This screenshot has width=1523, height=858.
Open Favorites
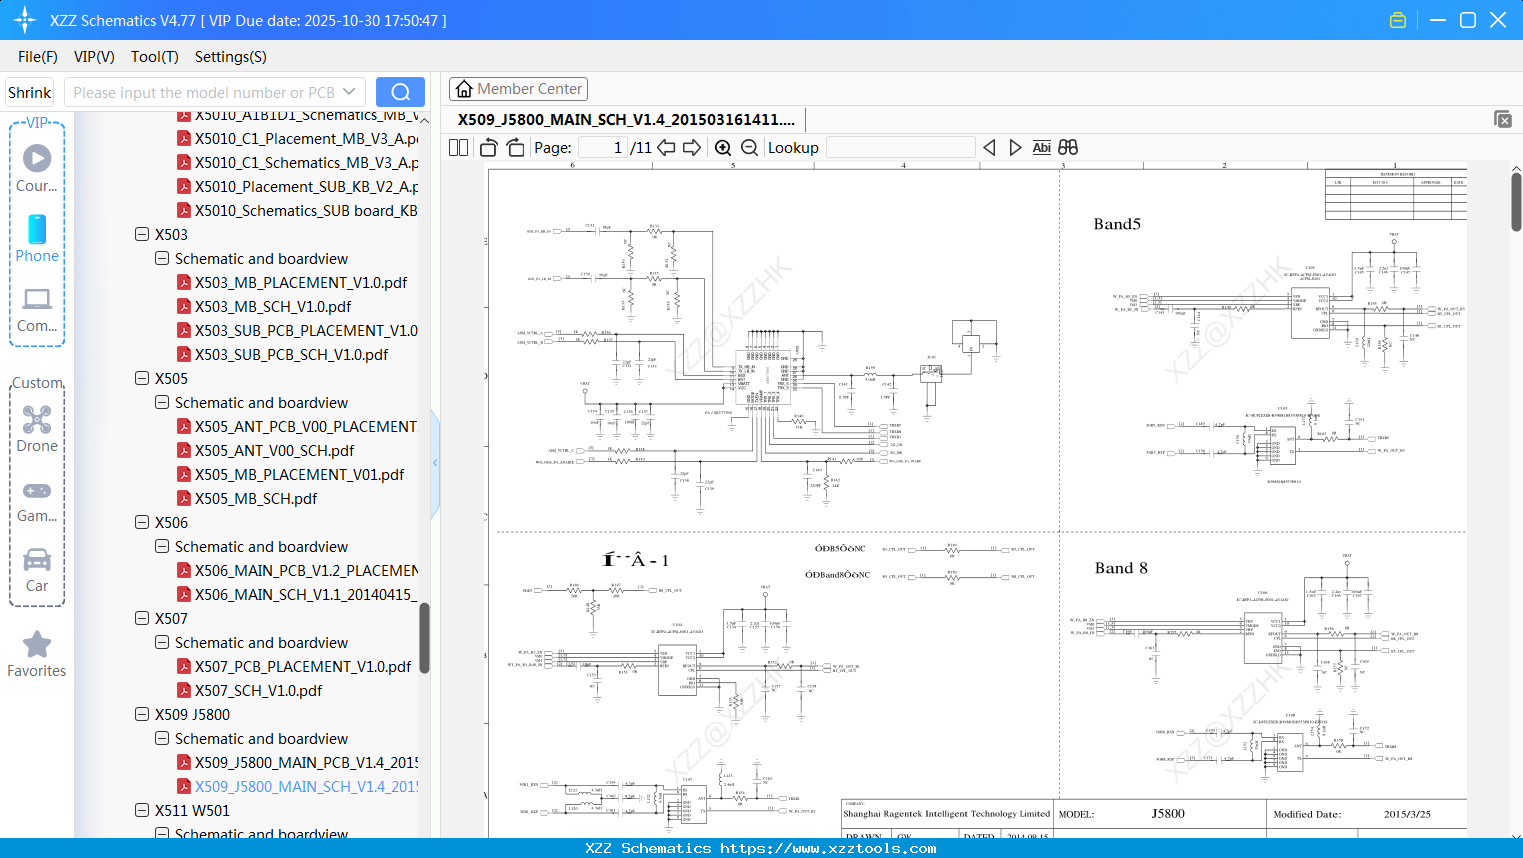coord(37,655)
